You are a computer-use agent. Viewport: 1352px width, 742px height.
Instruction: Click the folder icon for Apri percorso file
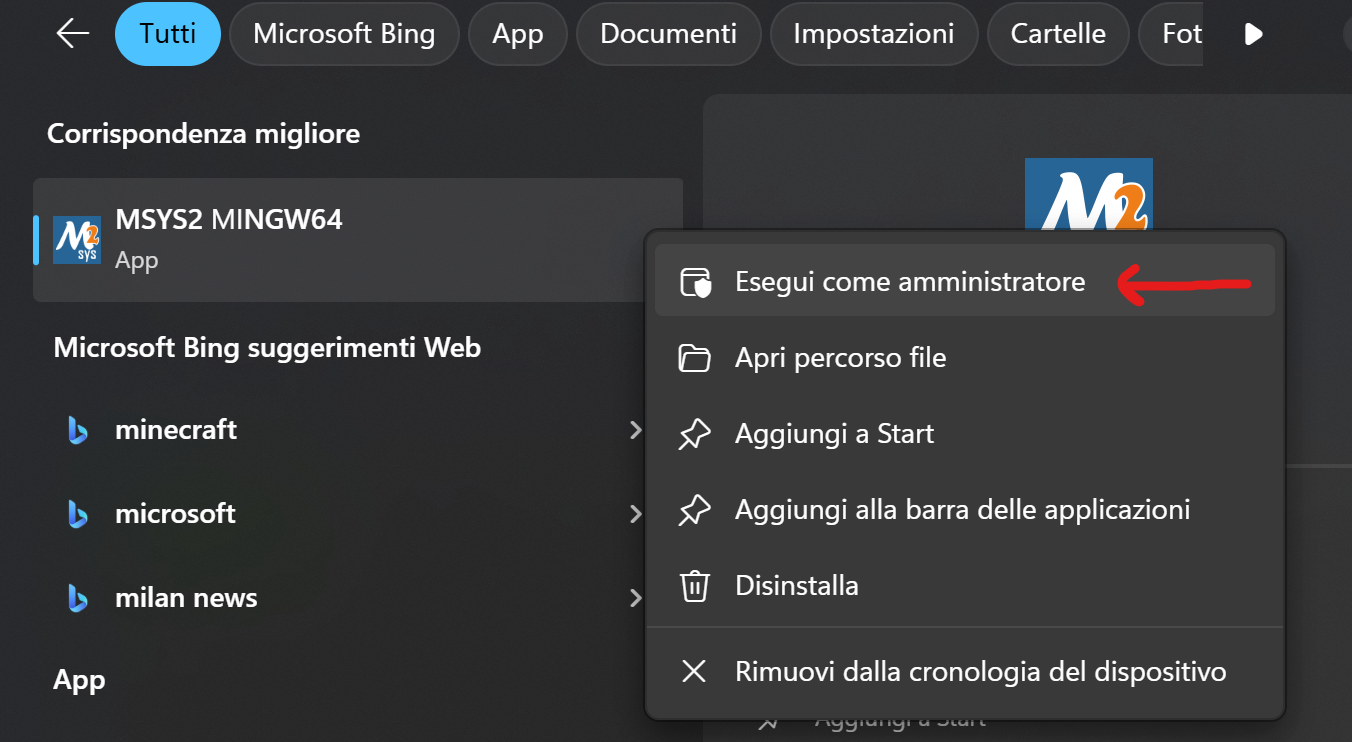[x=694, y=358]
